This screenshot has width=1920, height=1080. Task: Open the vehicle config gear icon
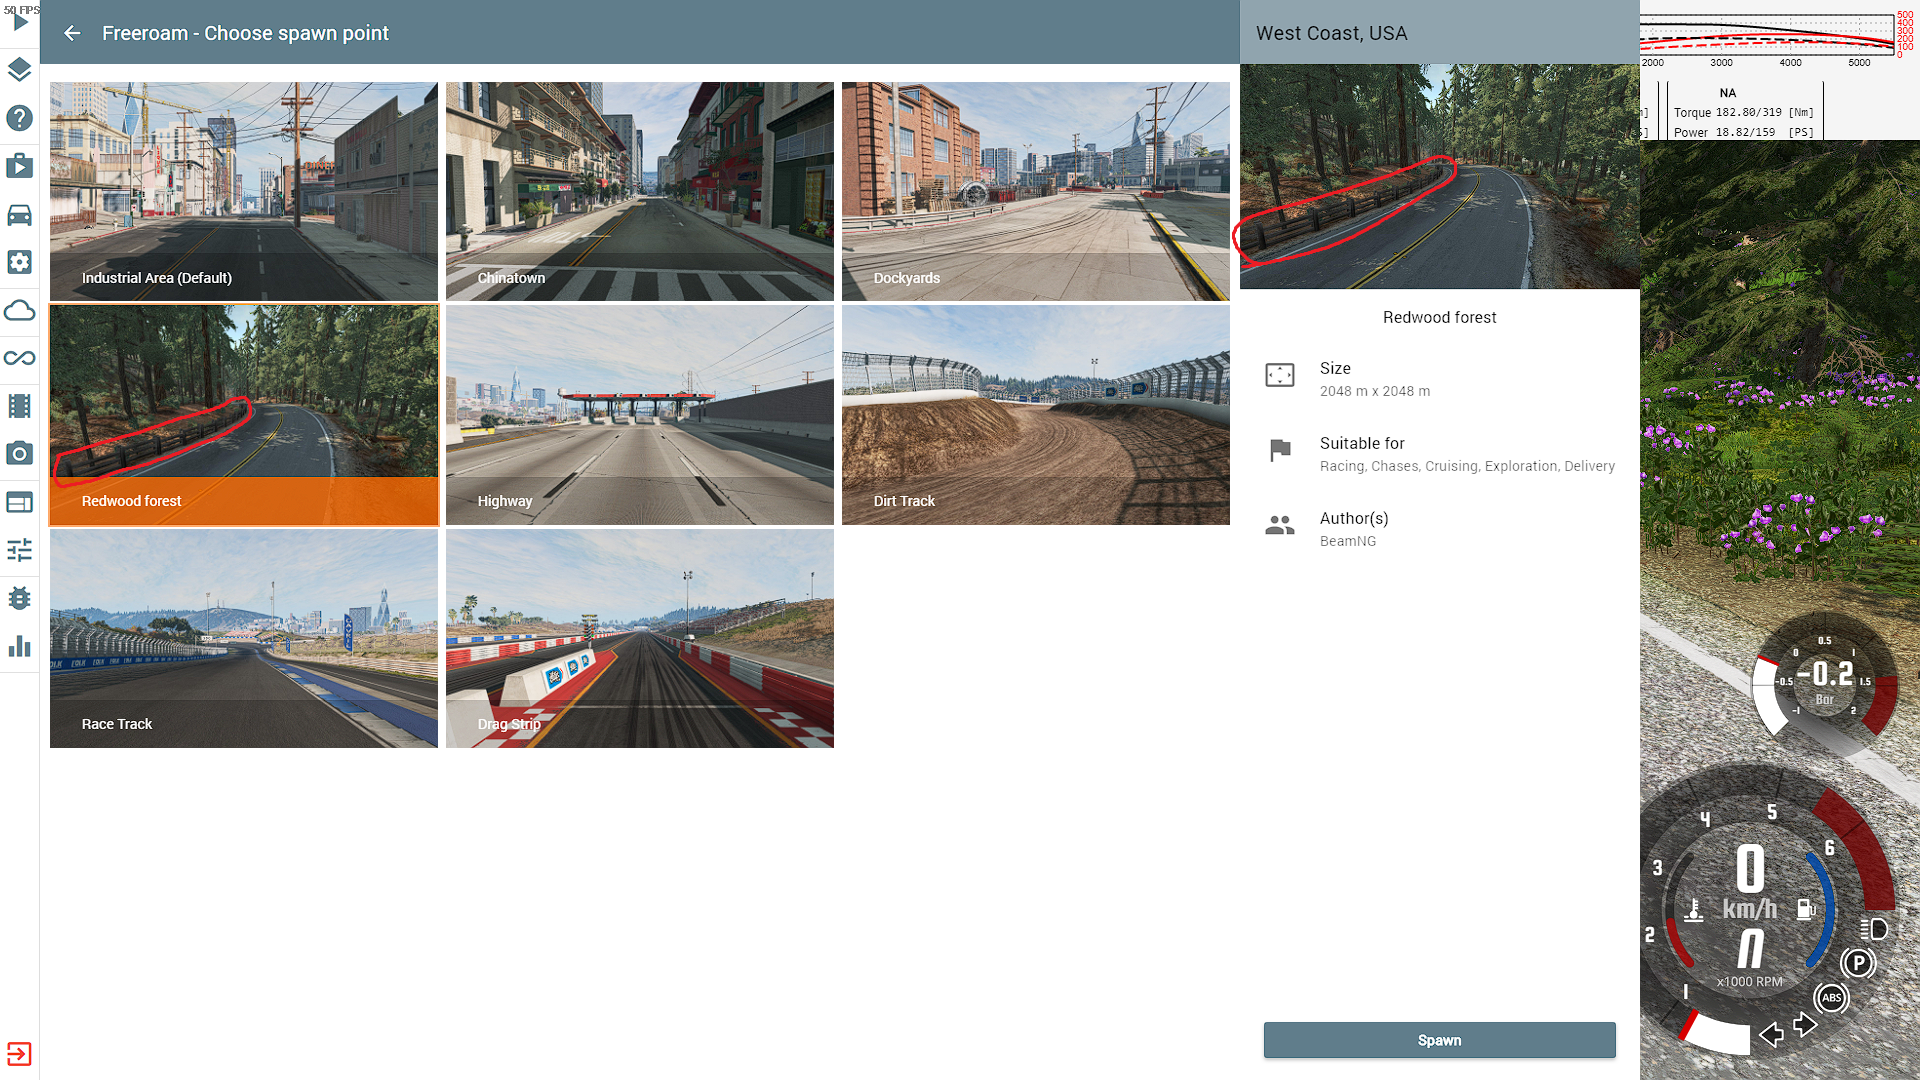click(x=20, y=262)
